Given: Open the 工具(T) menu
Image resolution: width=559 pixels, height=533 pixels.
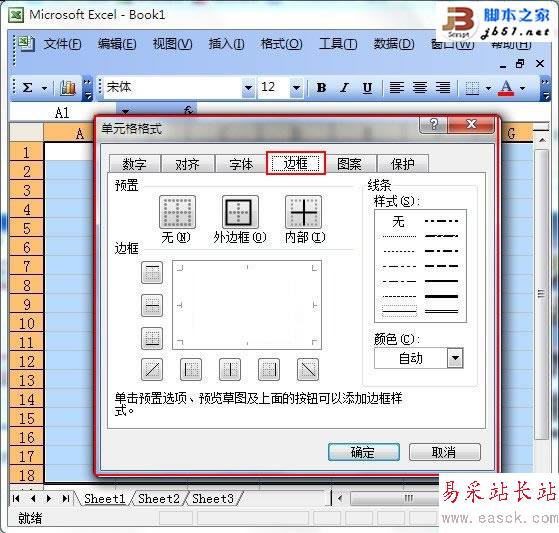Looking at the screenshot, I should click(338, 44).
